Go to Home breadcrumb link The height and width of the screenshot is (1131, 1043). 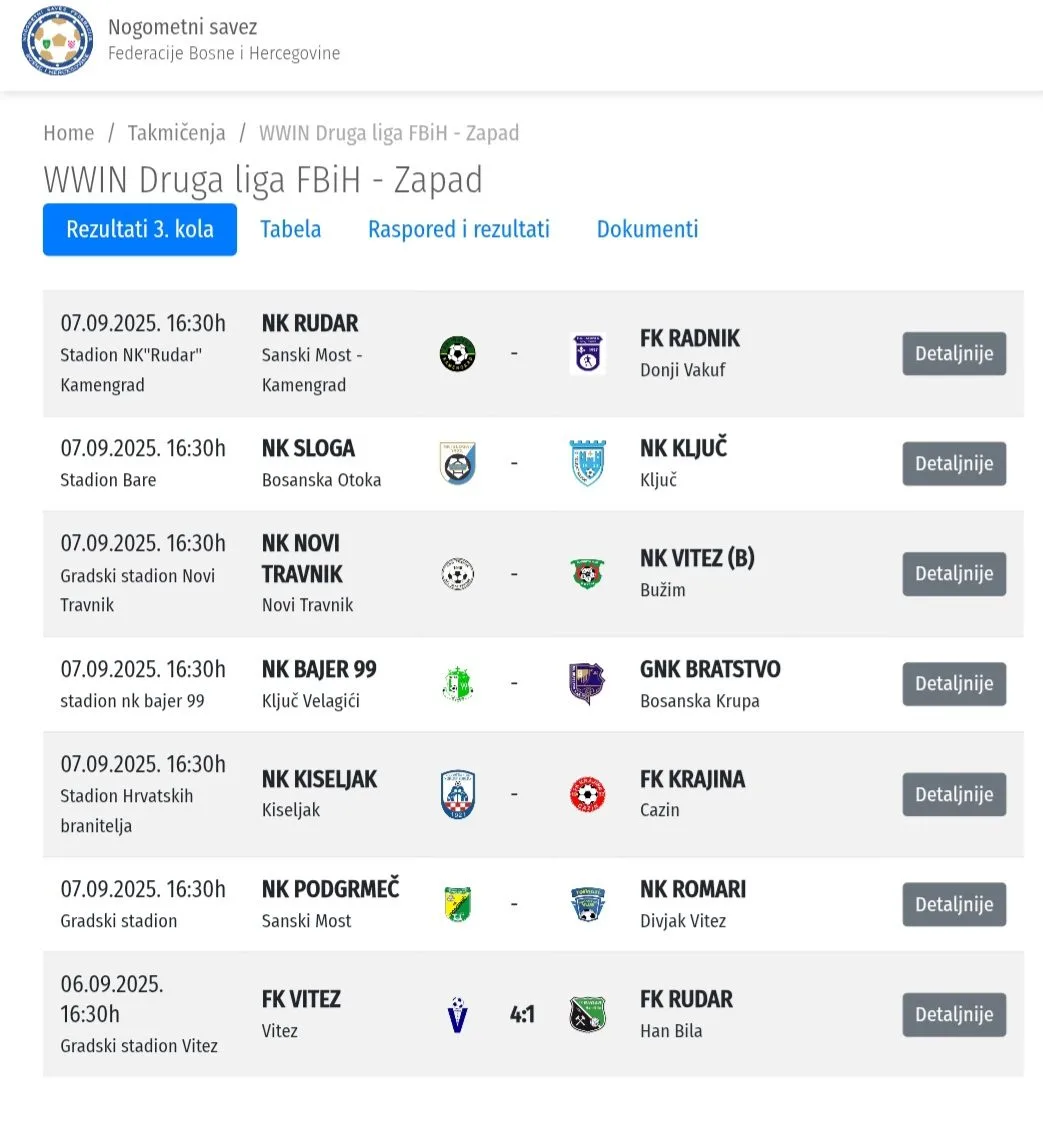[x=69, y=133]
